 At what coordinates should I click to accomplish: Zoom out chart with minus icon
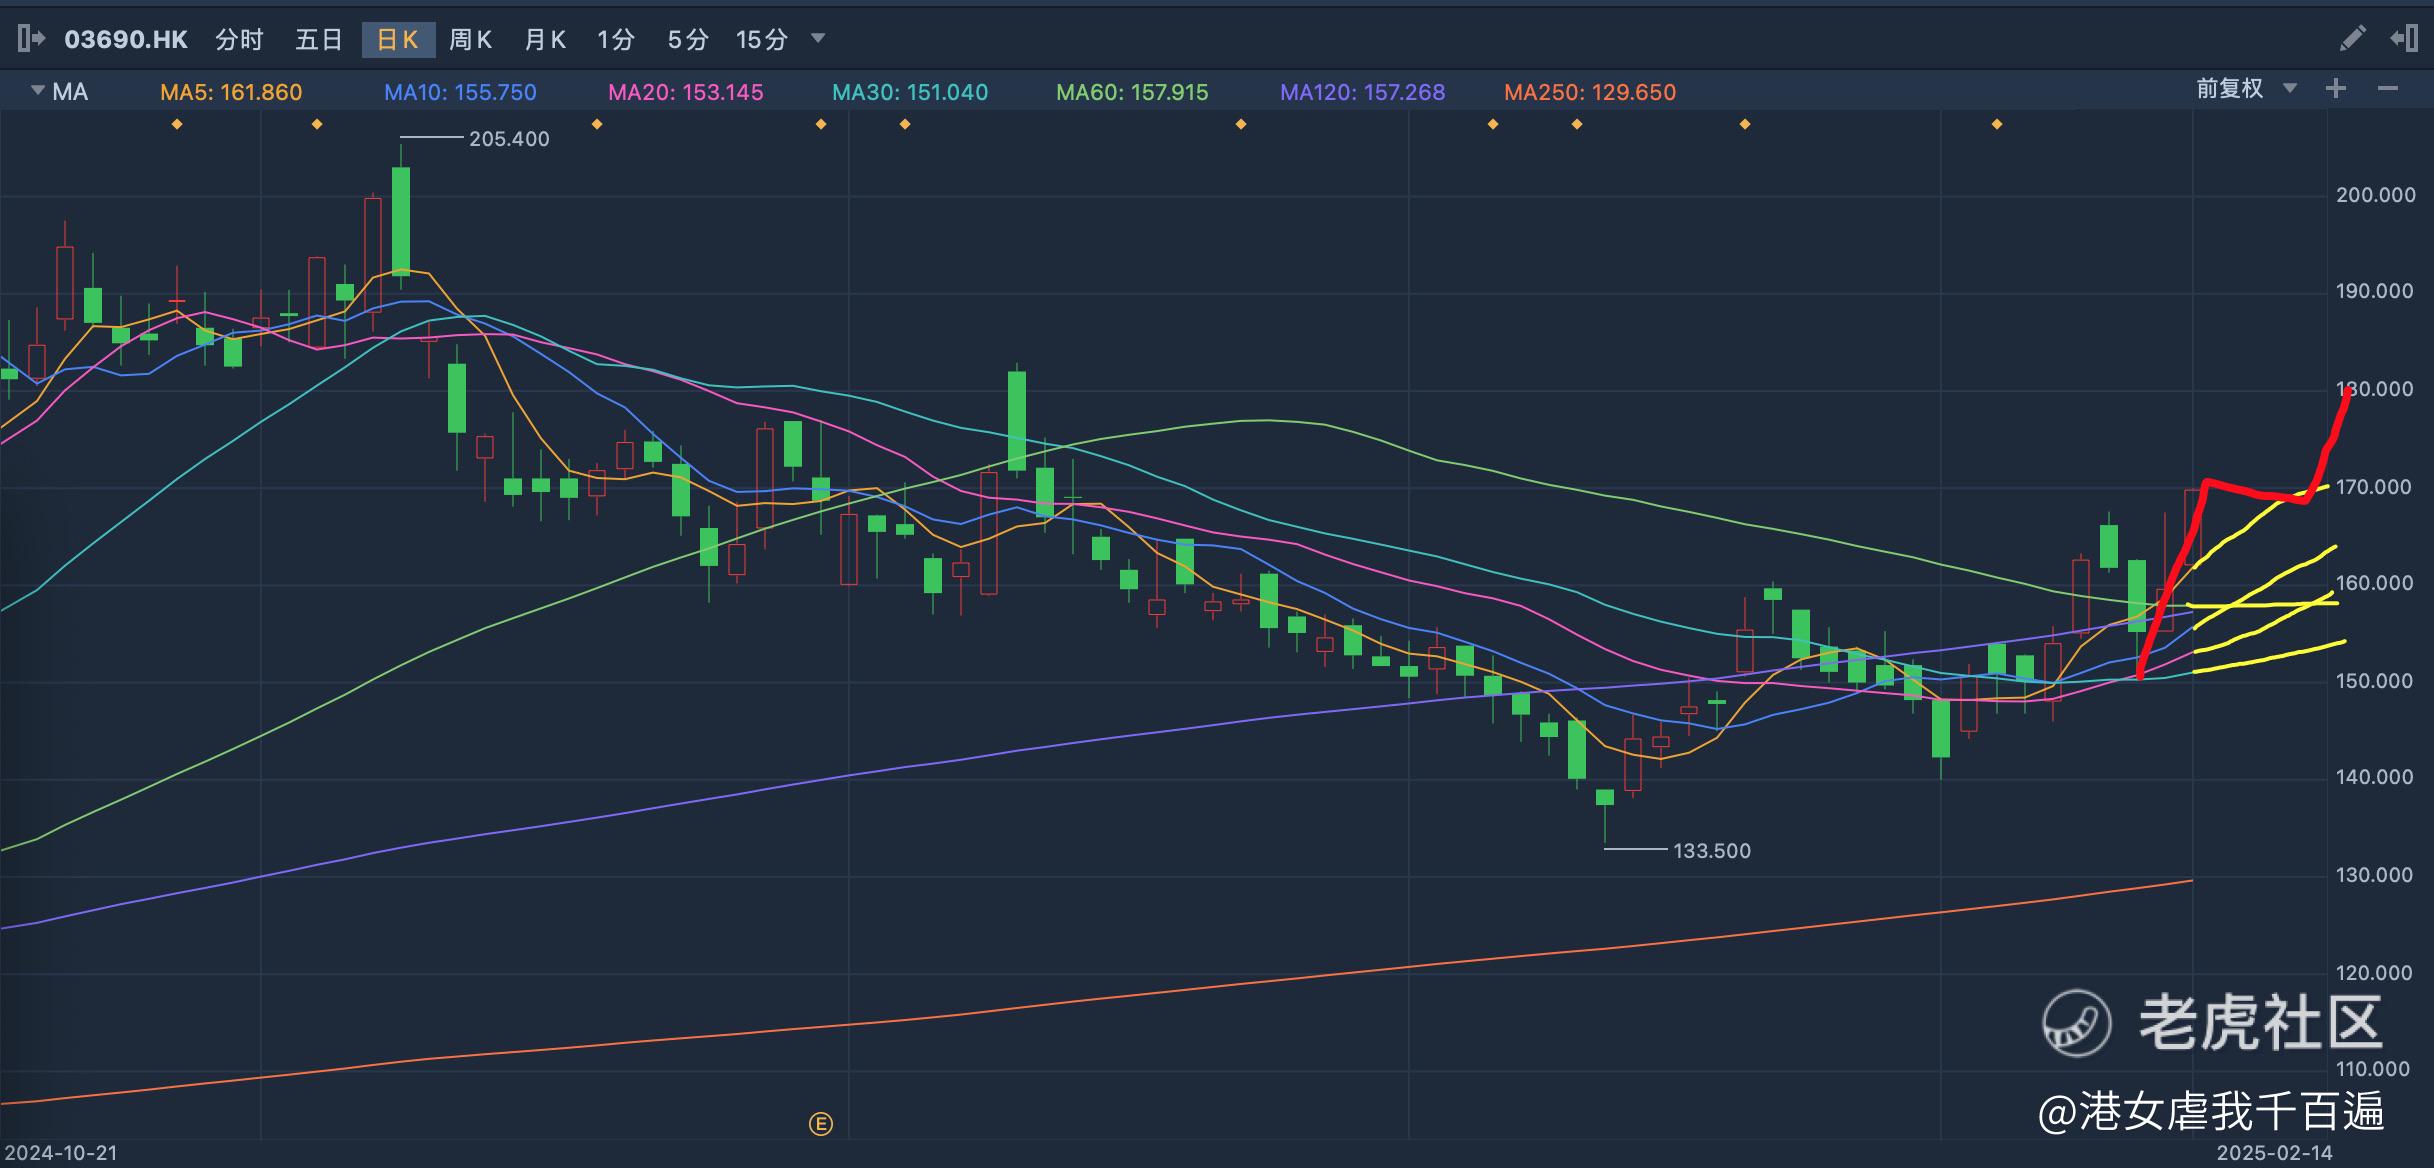2388,89
